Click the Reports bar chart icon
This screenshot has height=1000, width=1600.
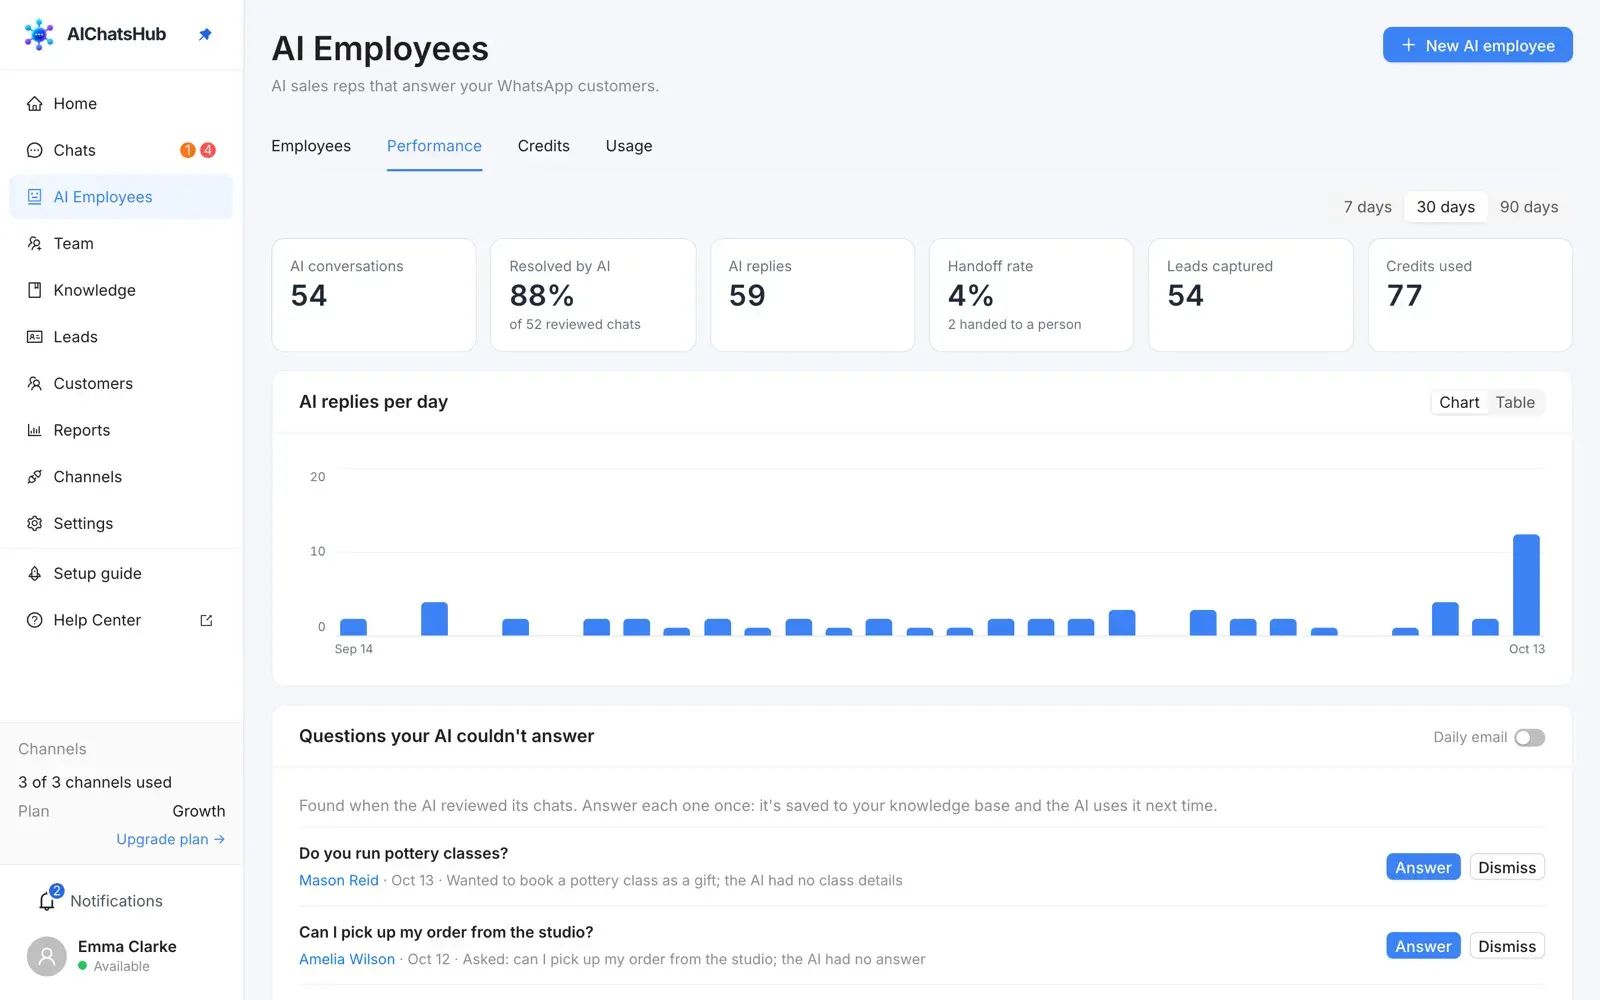click(35, 430)
